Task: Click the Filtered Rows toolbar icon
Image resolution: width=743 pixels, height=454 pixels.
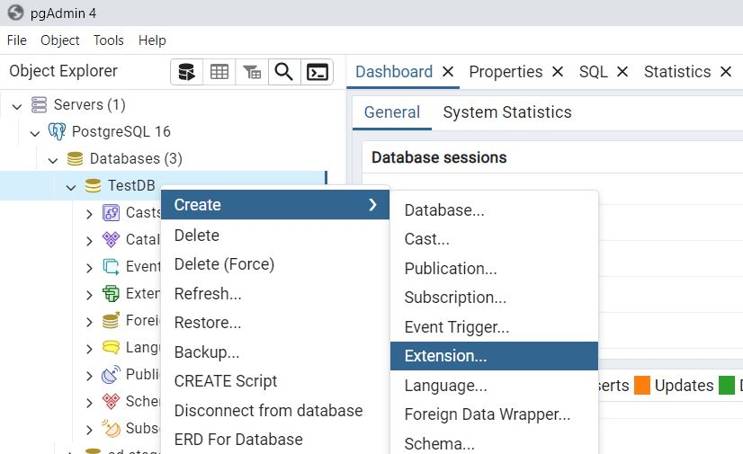Action: 252,72
